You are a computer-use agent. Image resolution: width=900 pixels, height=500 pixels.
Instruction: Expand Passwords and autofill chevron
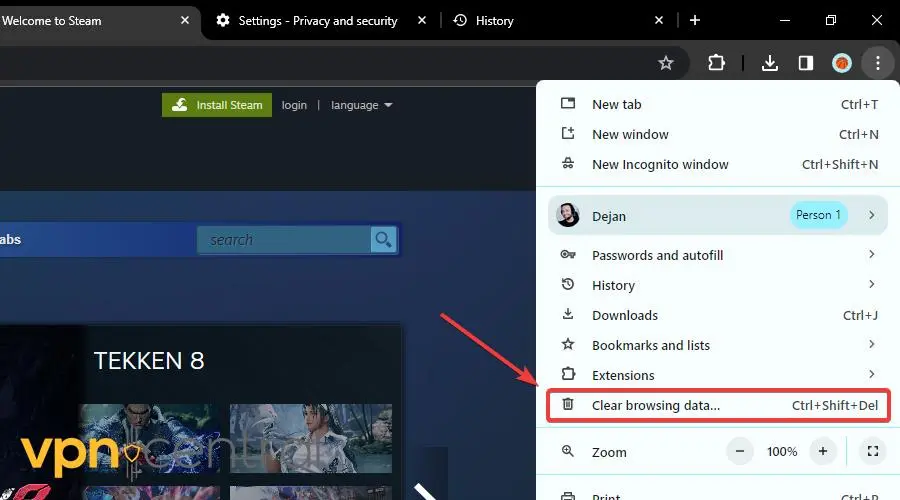pyautogui.click(x=871, y=254)
